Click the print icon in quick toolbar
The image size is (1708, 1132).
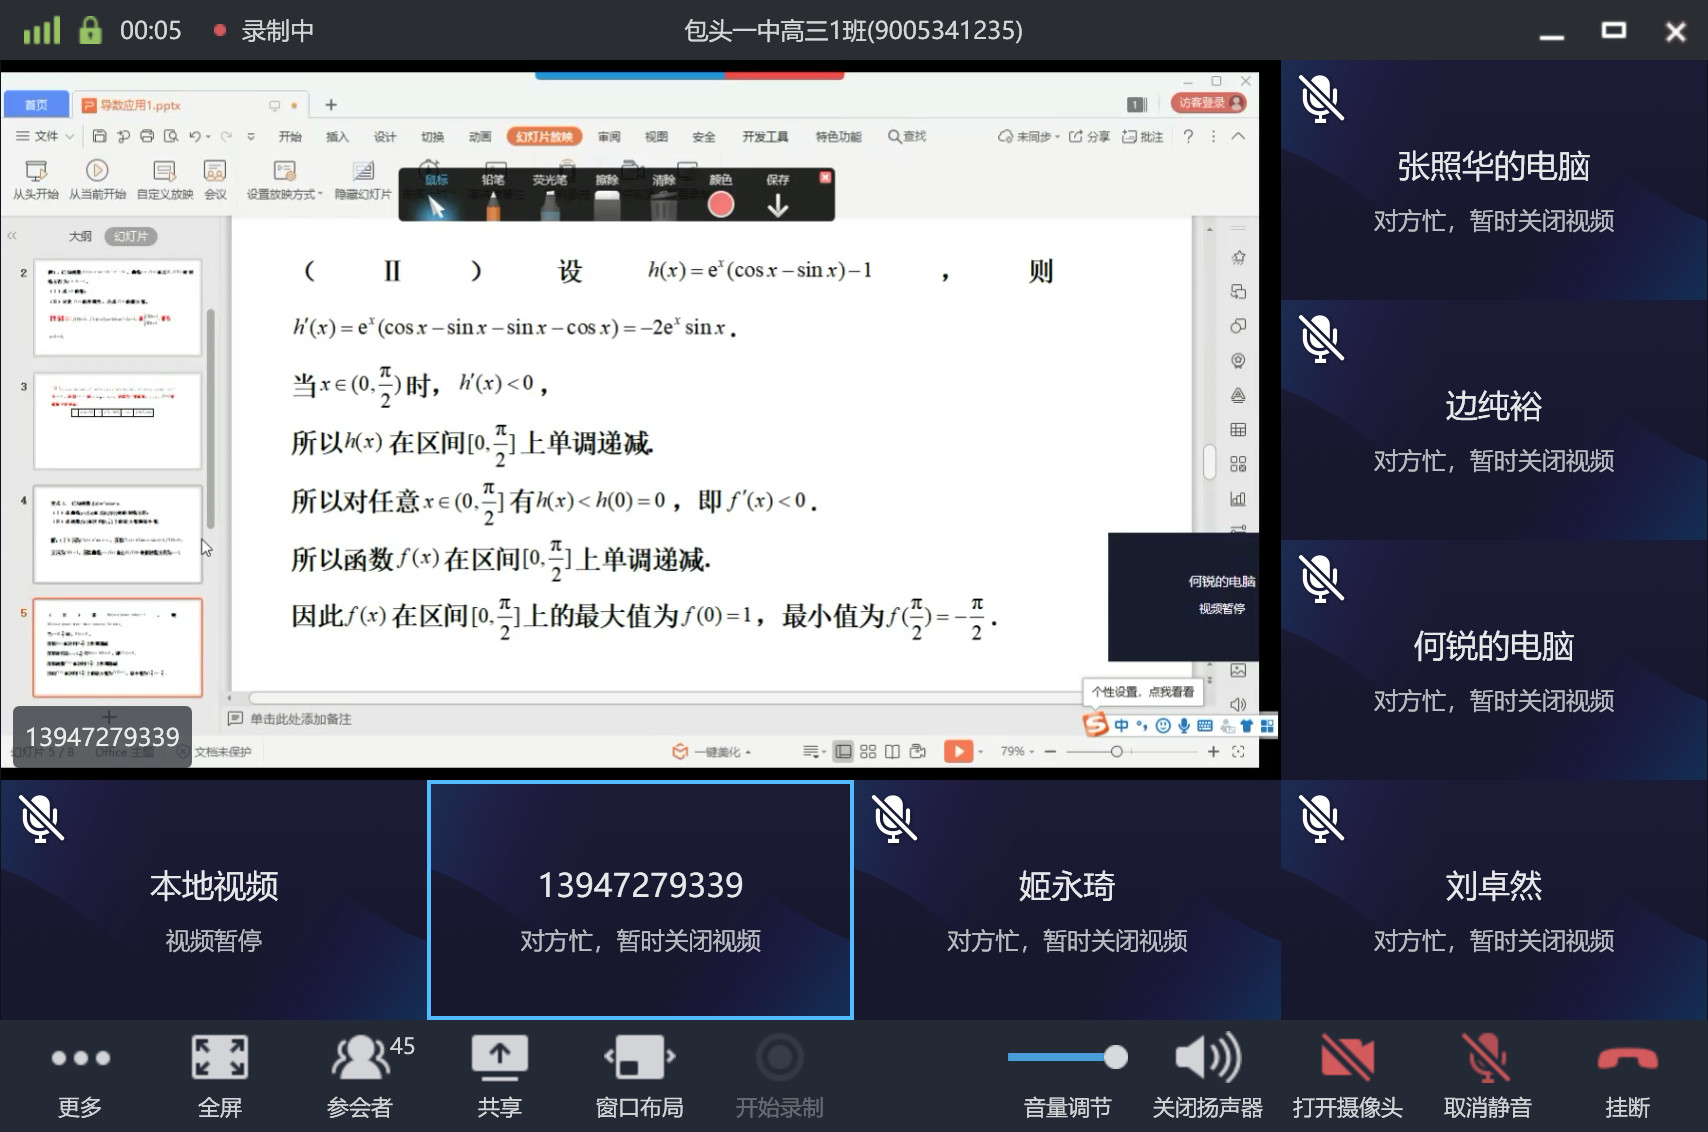pos(147,136)
